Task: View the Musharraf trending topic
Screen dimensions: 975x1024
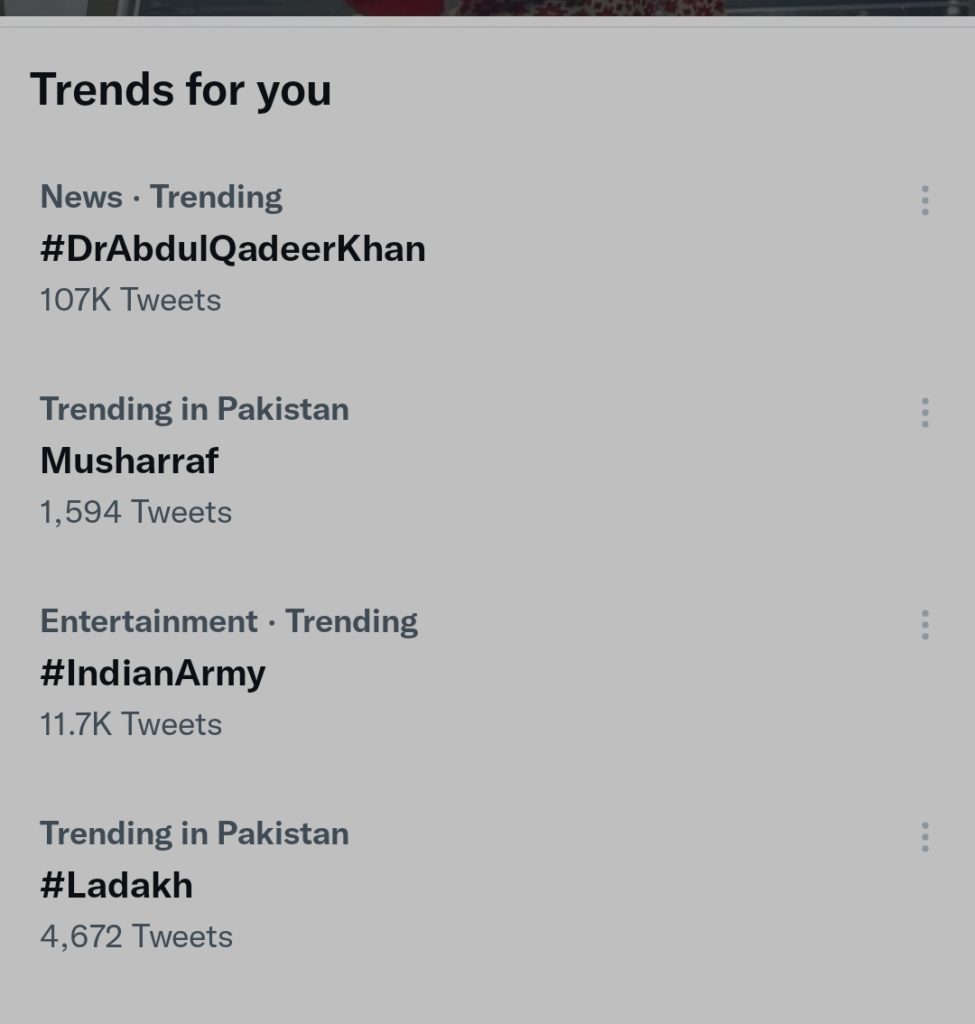Action: (x=129, y=460)
